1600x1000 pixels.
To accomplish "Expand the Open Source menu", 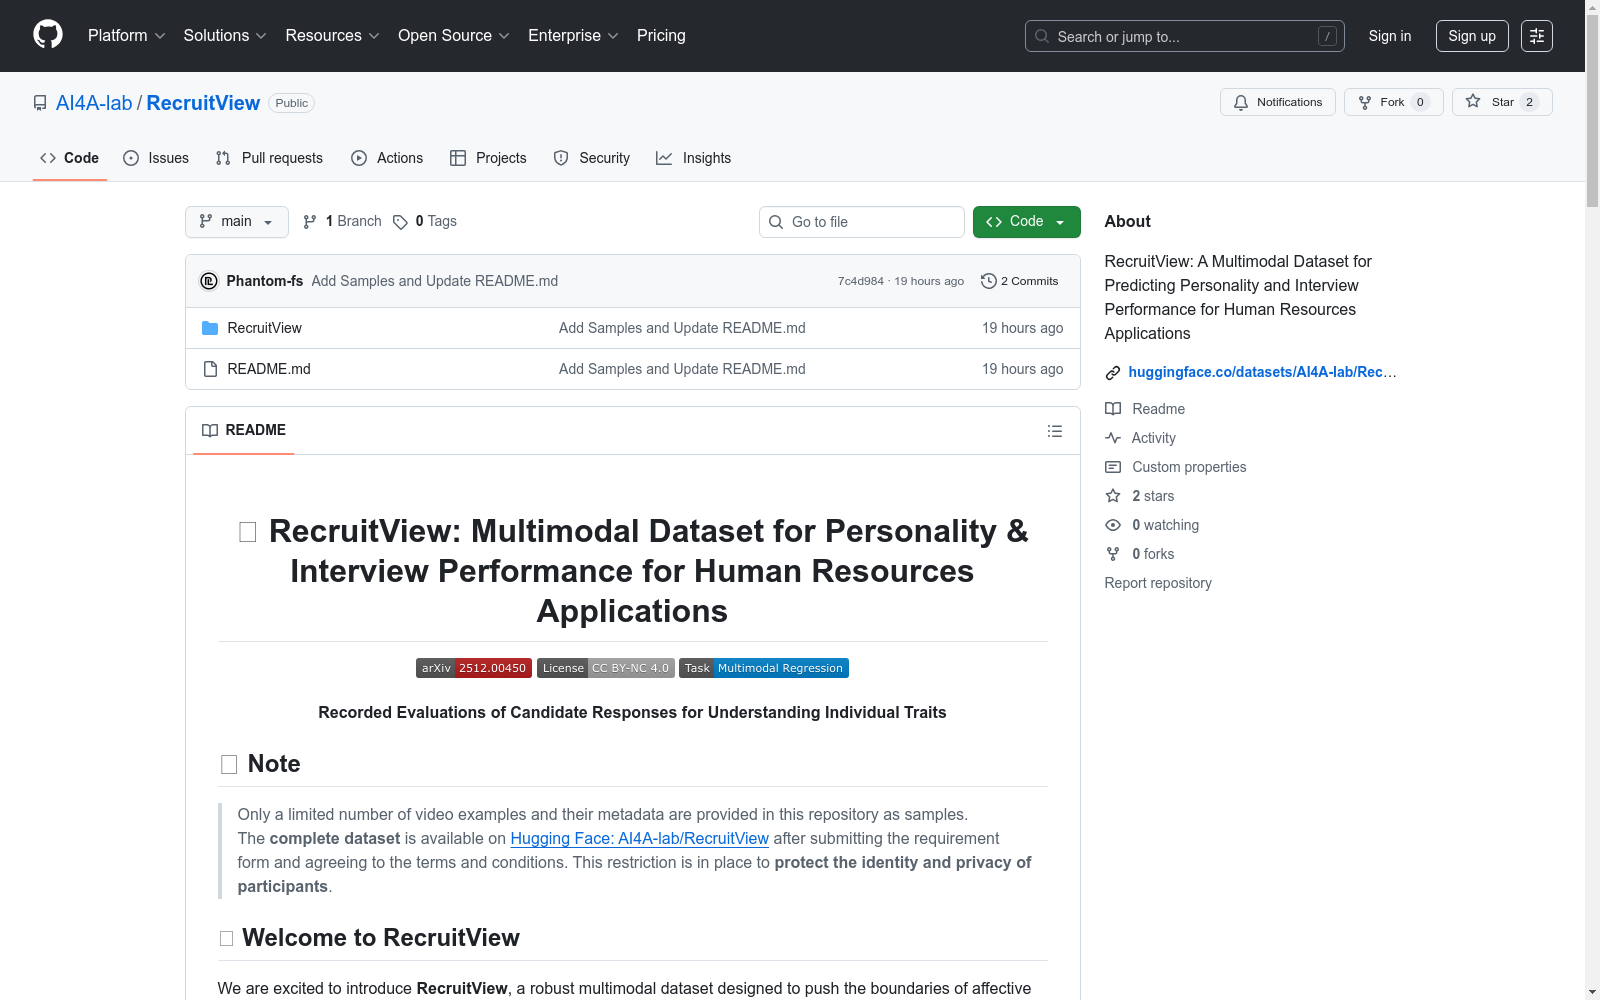I will tap(454, 36).
